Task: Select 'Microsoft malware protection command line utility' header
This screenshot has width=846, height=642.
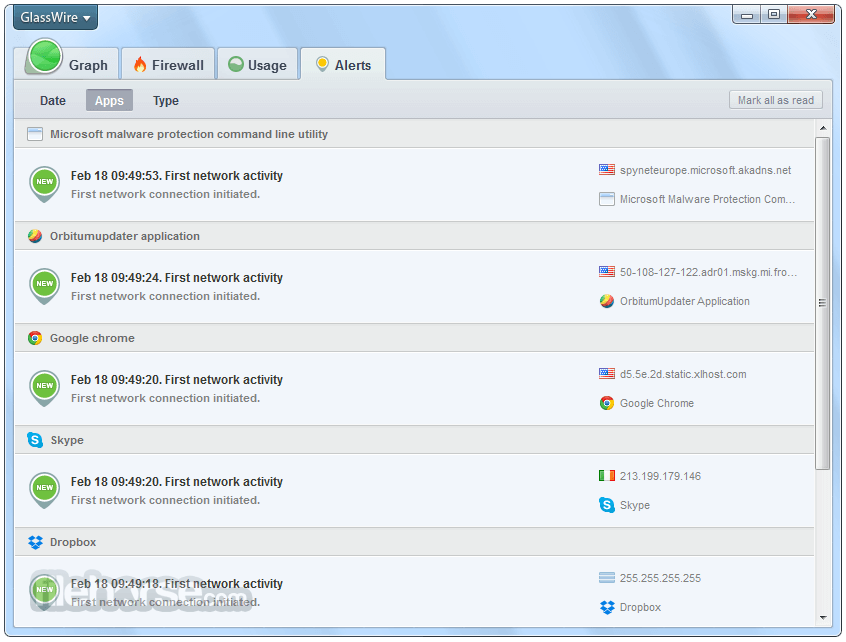Action: [189, 134]
